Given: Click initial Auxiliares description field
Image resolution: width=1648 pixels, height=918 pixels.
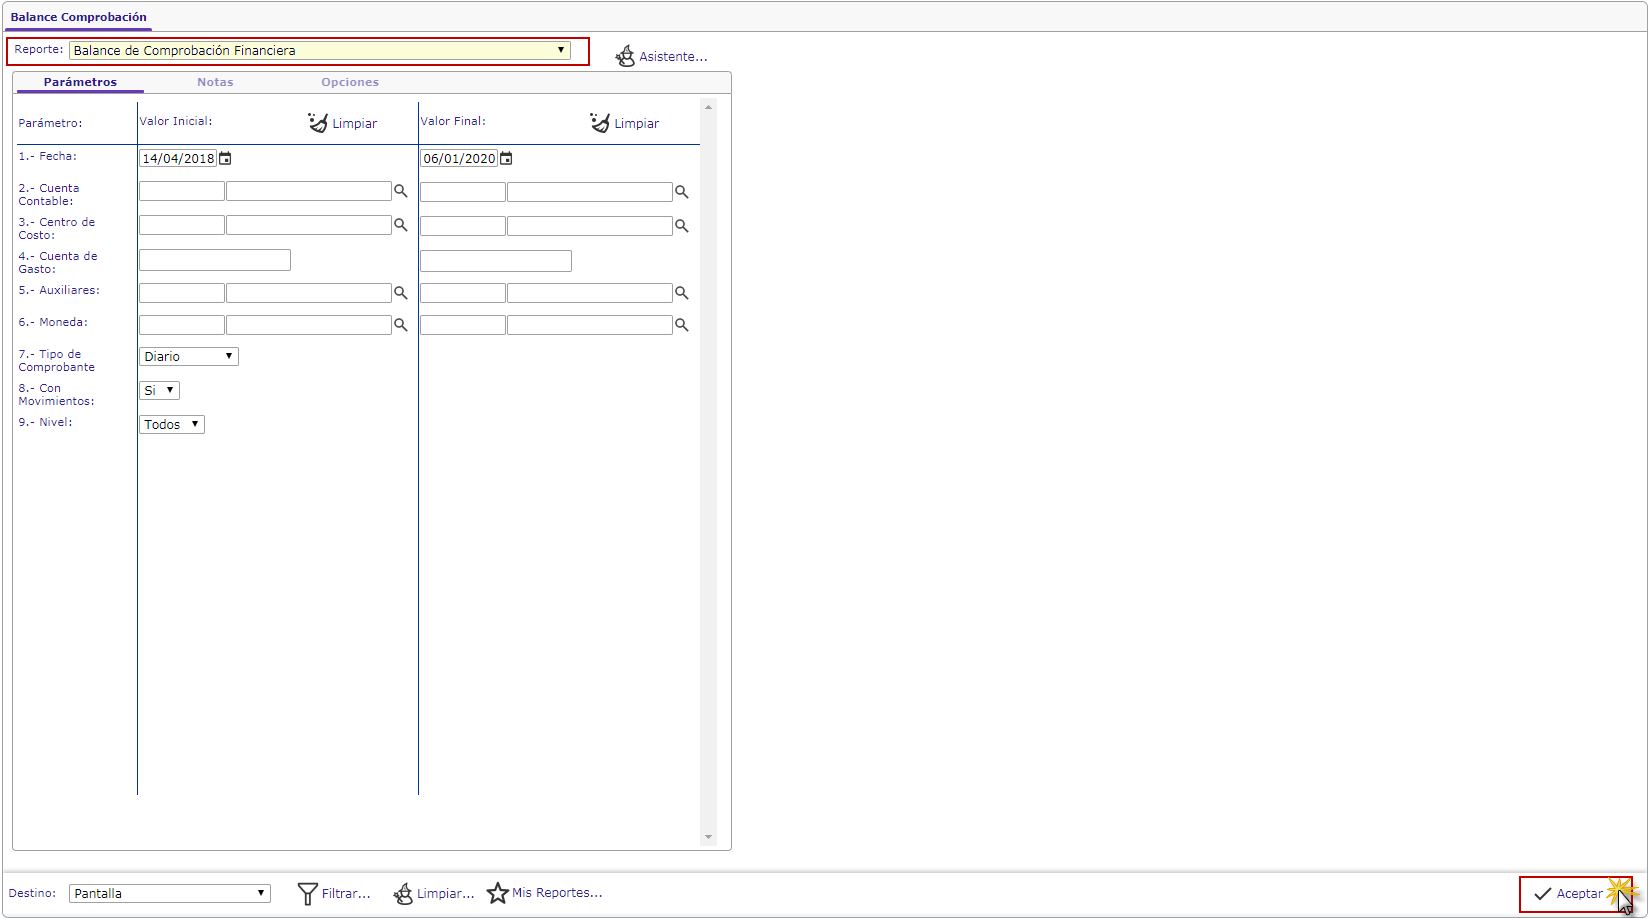Looking at the screenshot, I should click(x=309, y=293).
